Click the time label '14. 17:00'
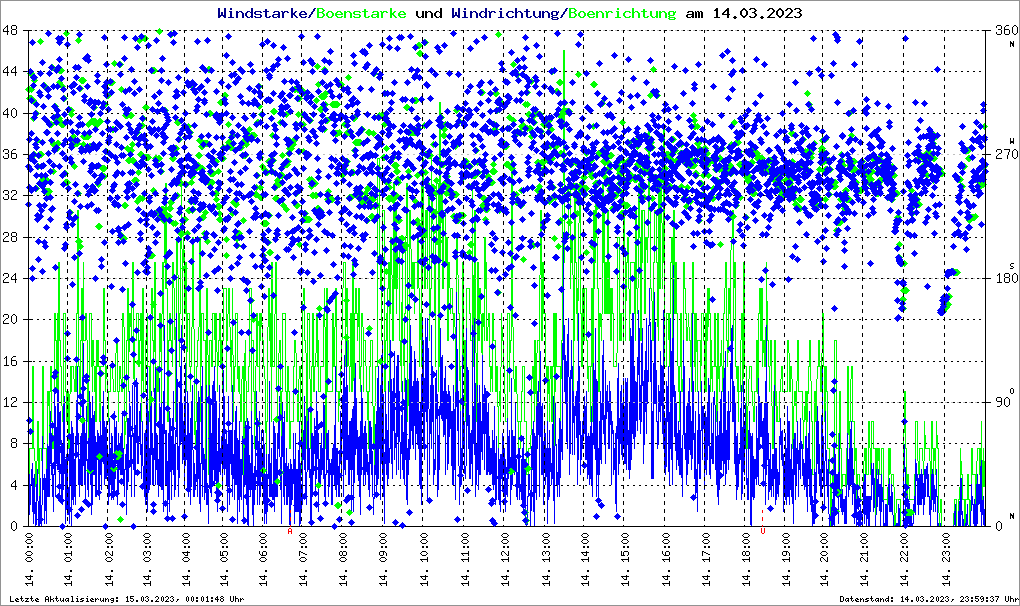The width and height of the screenshot is (1020, 606). coord(706,559)
